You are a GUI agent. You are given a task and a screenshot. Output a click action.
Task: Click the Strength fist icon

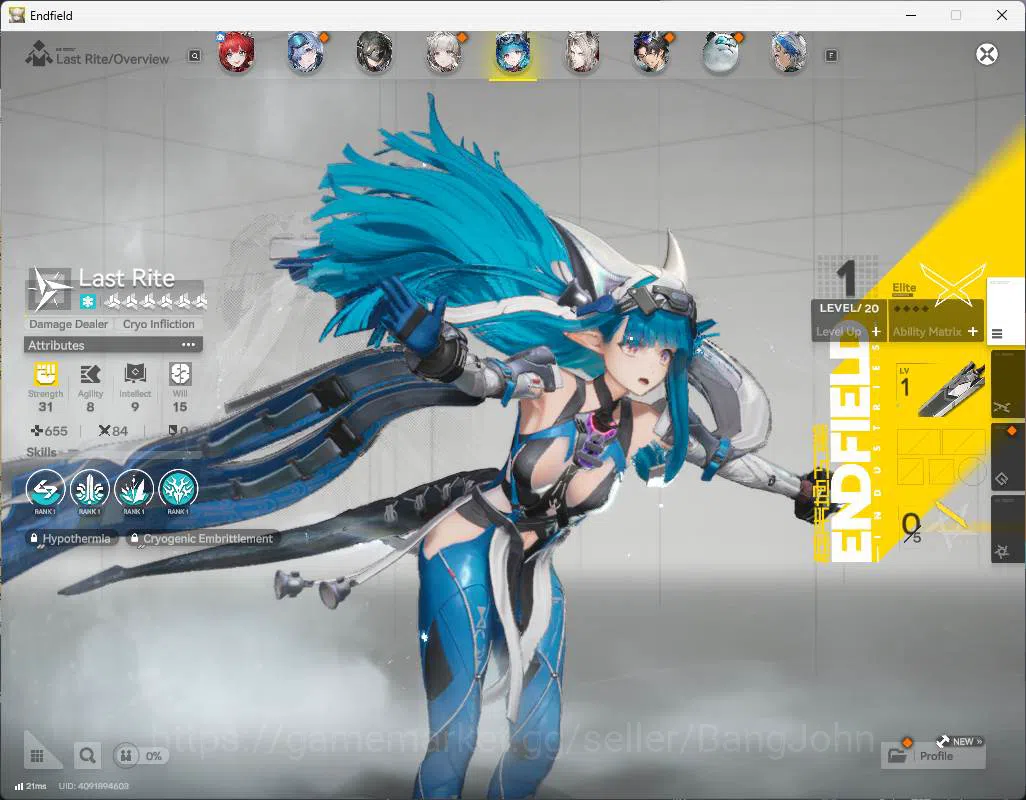46,375
